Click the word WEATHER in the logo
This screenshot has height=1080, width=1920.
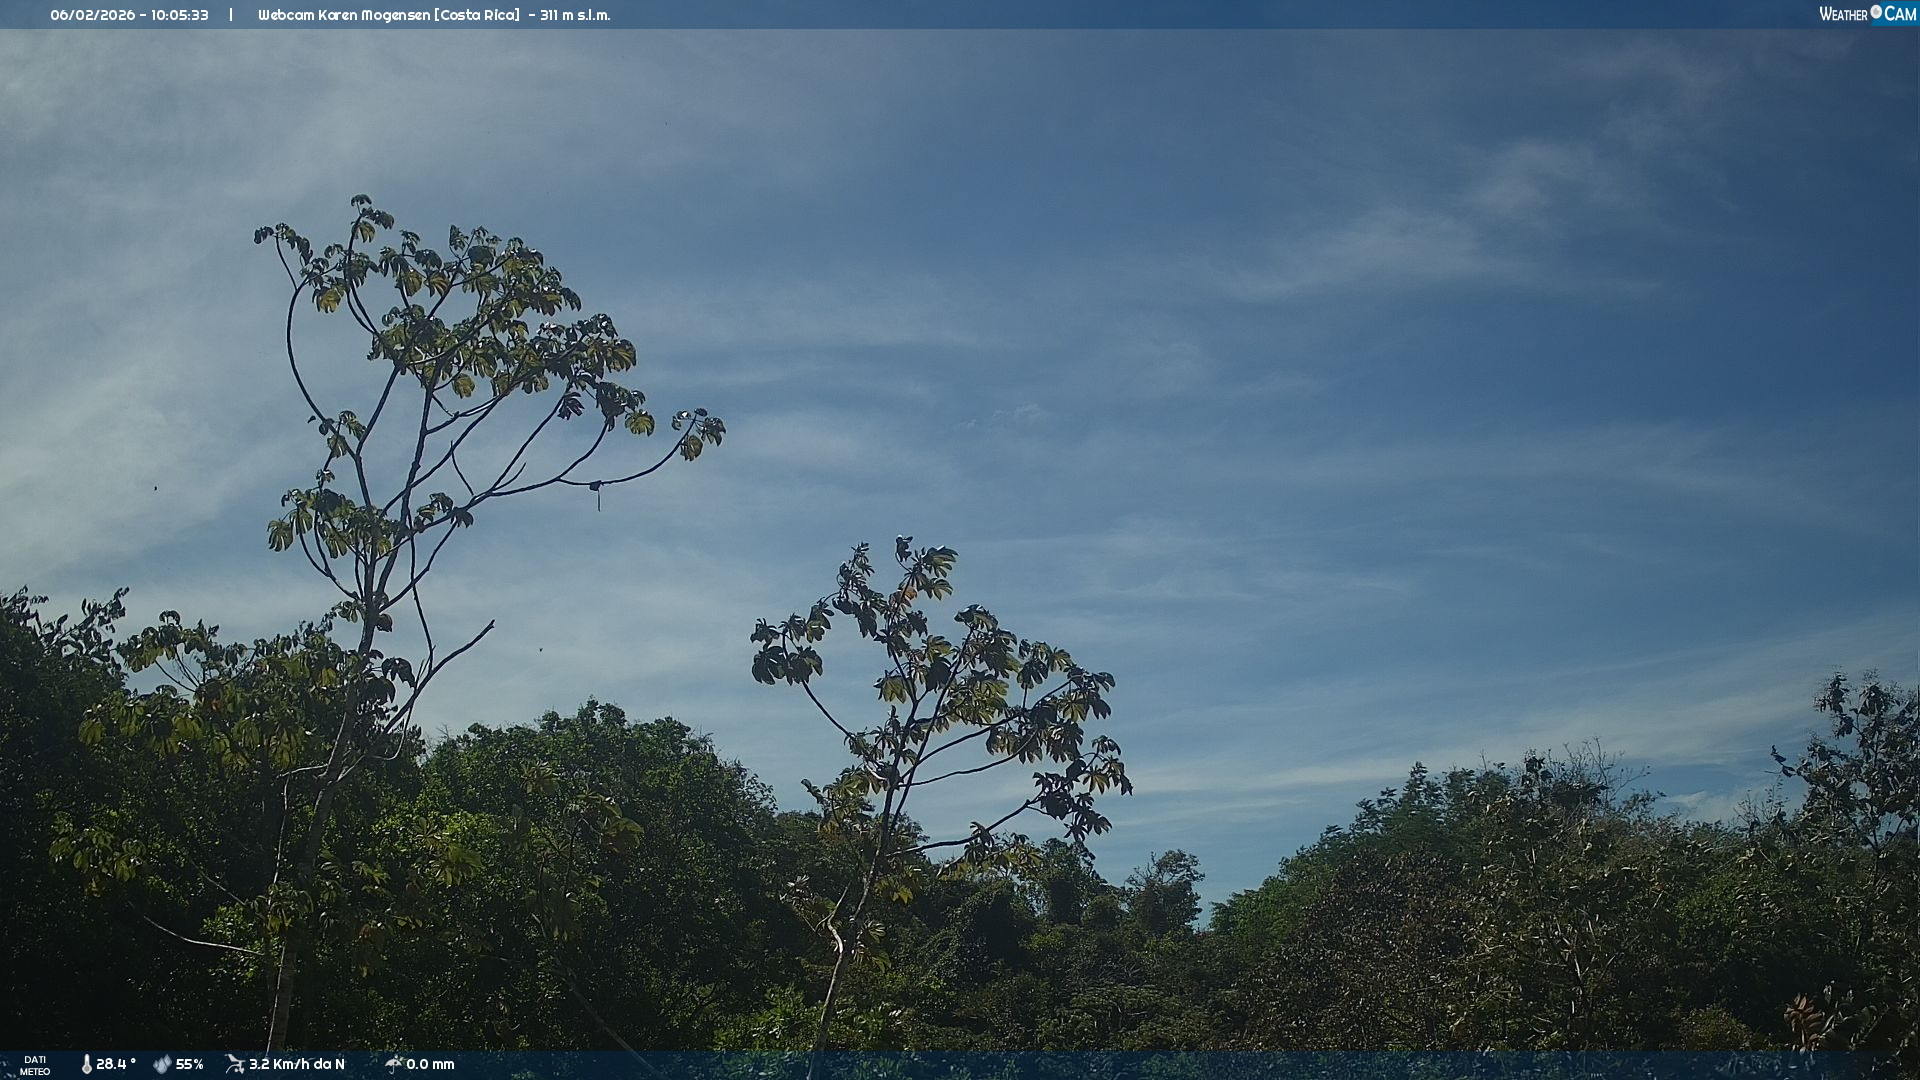[1843, 14]
